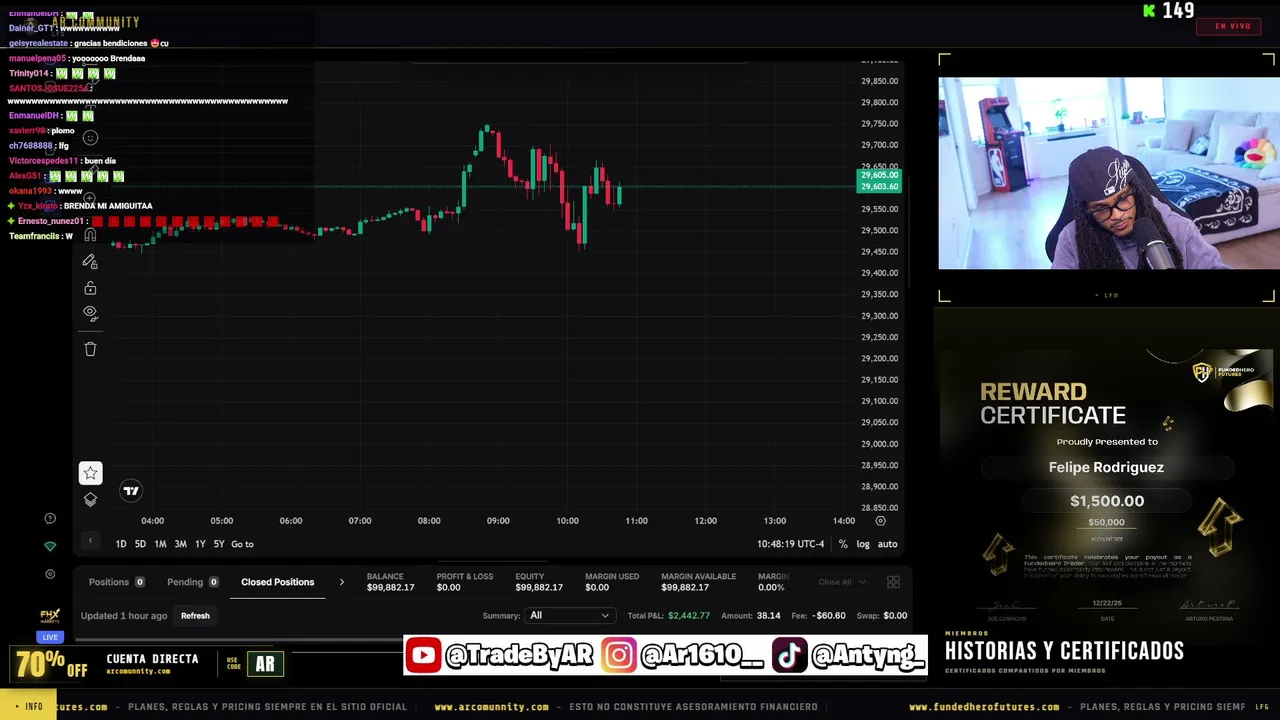This screenshot has height=720, width=1280.
Task: Toggle auto scale on price axis
Action: (x=887, y=544)
